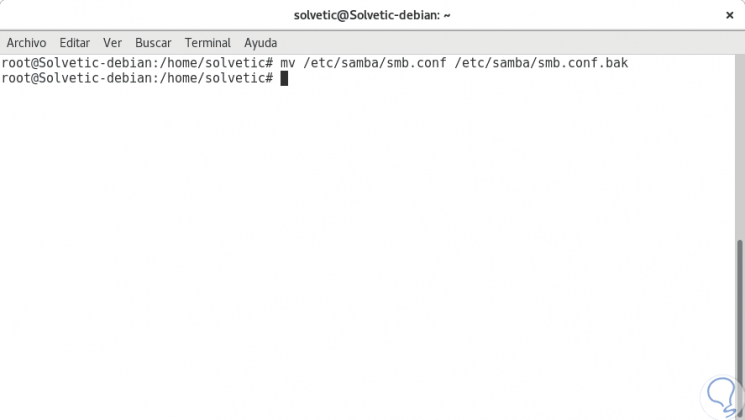This screenshot has width=745, height=420.
Task: Click the /etc/samba/smb.conf.bak path text
Action: click(x=540, y=63)
